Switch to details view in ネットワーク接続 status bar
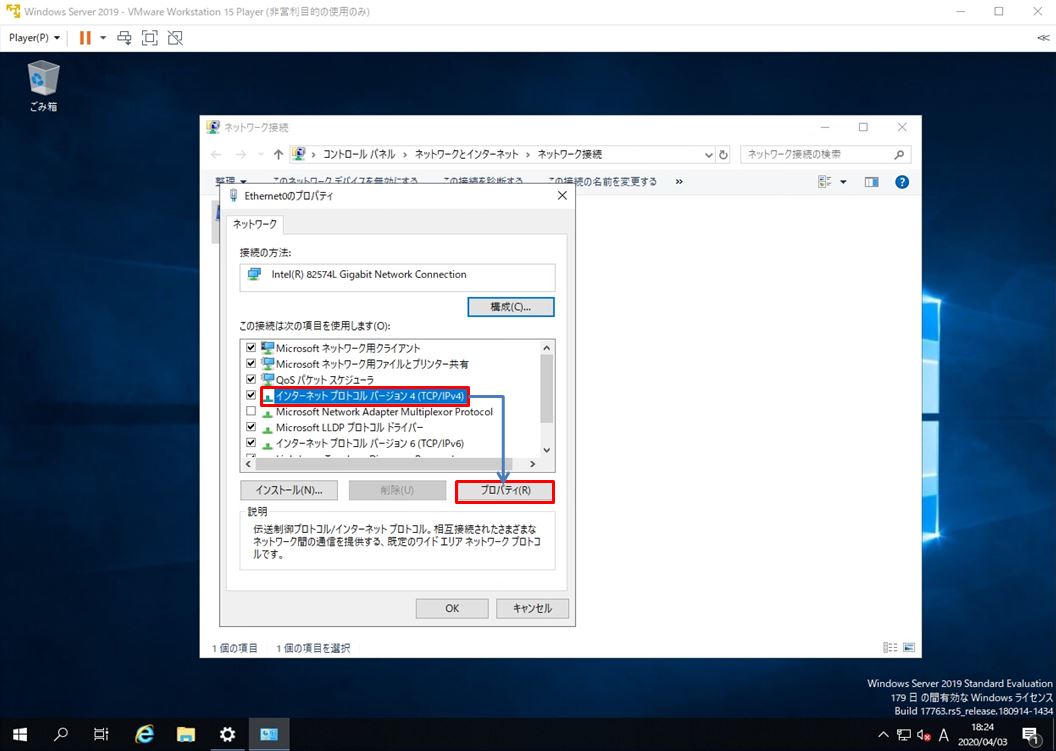 tap(890, 647)
